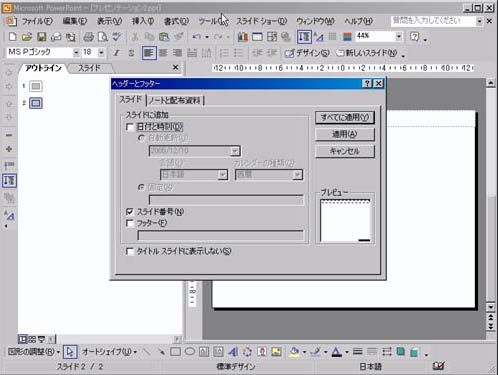498x375 pixels.
Task: Enable the 日付と時刻 checkbox
Action: (130, 127)
